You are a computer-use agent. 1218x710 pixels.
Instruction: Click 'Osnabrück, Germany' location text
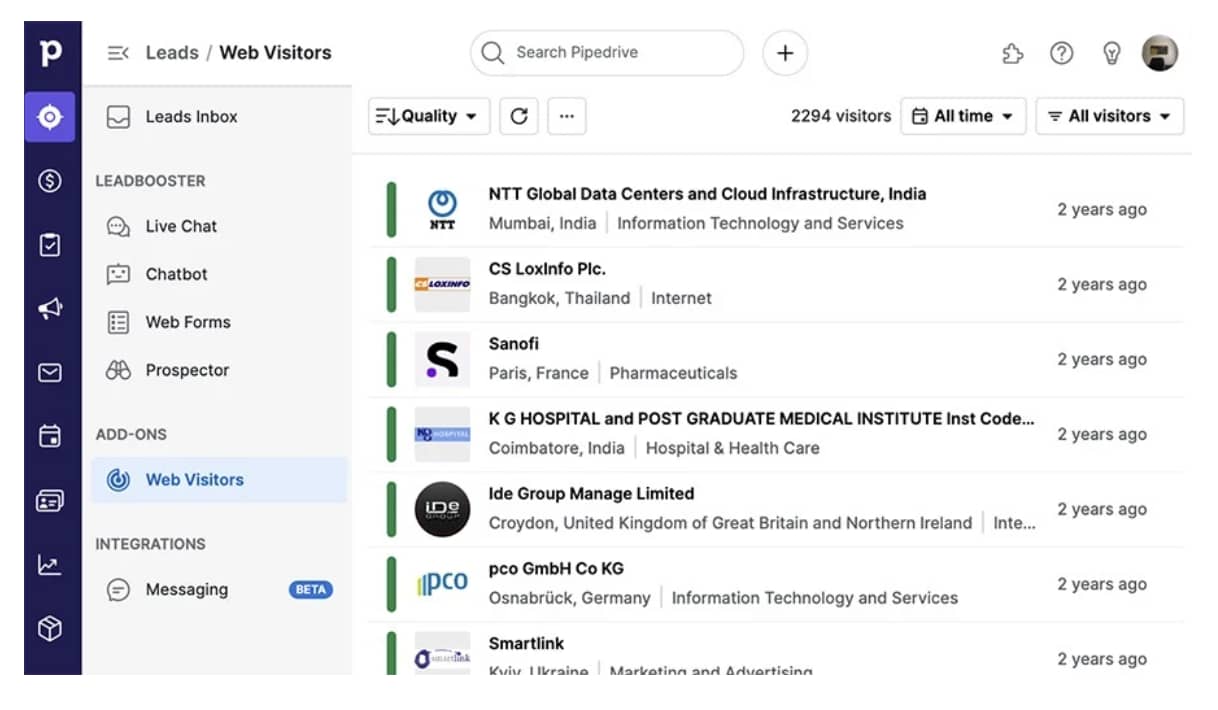pyautogui.click(x=569, y=598)
